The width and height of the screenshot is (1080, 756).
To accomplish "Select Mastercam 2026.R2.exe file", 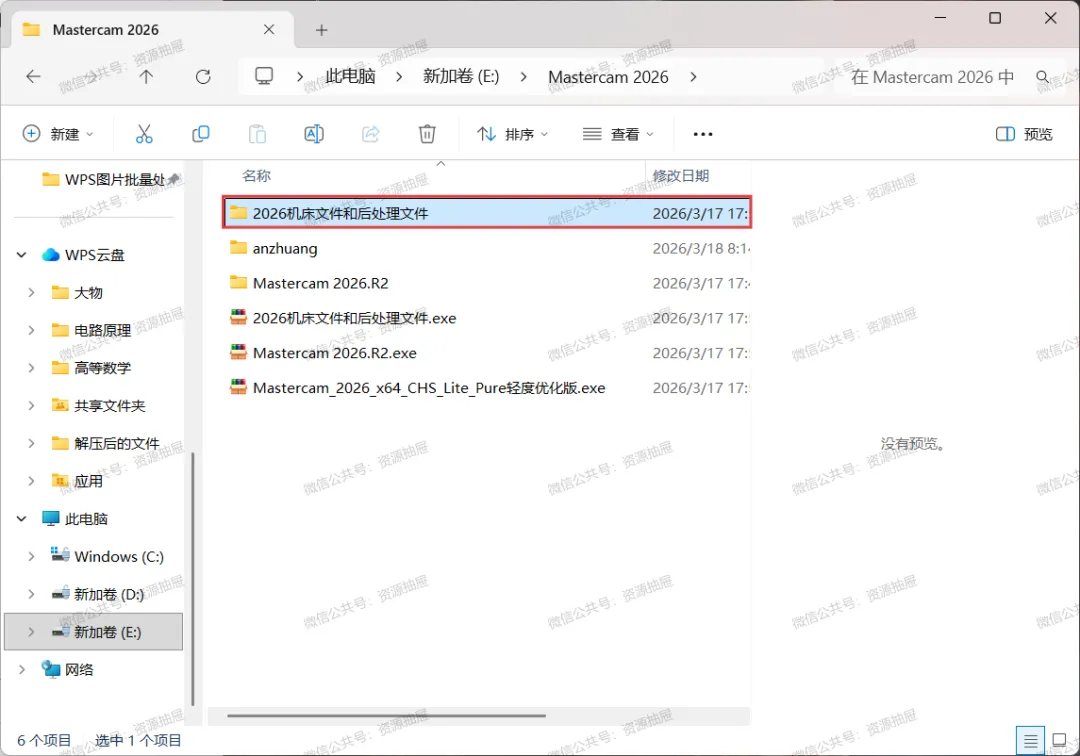I will (x=487, y=353).
